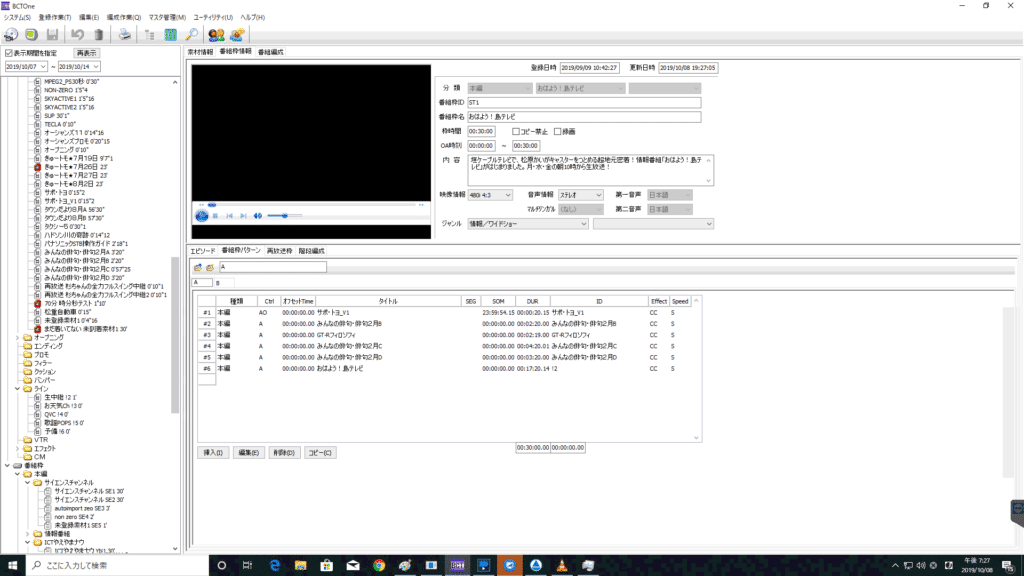Collapse the 番組枠 root node
This screenshot has height=576, width=1024.
(7, 466)
